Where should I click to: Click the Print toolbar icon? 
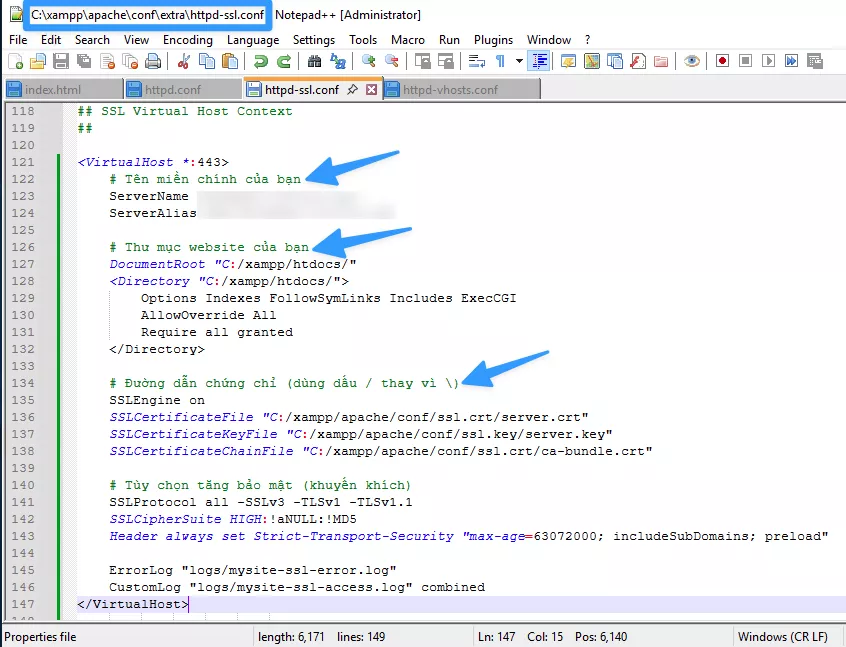153,61
